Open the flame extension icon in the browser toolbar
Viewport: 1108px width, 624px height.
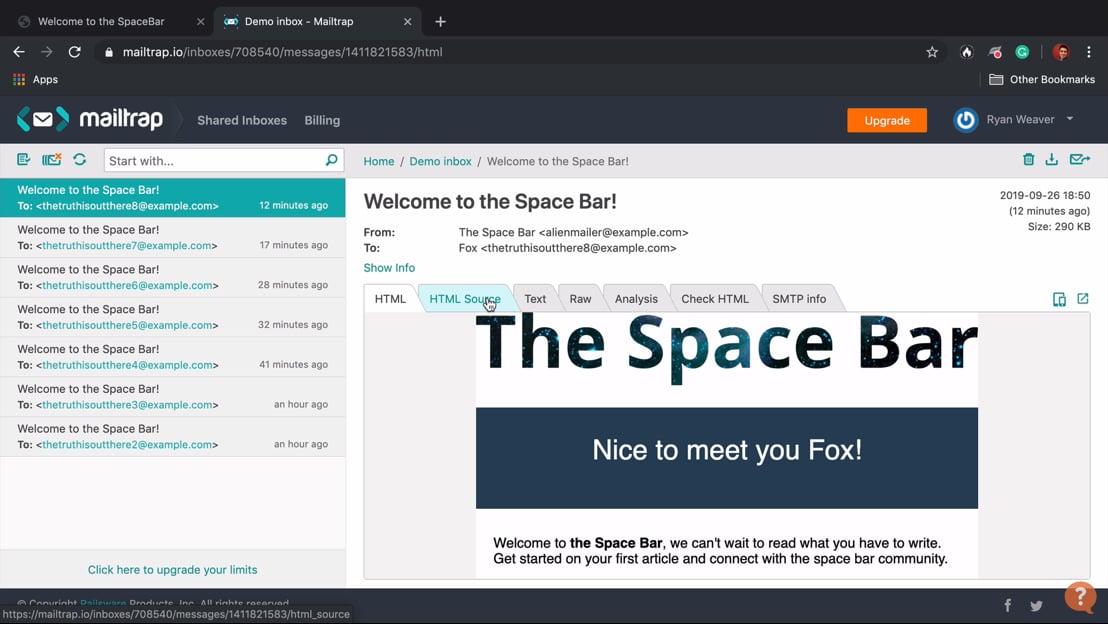(x=967, y=52)
